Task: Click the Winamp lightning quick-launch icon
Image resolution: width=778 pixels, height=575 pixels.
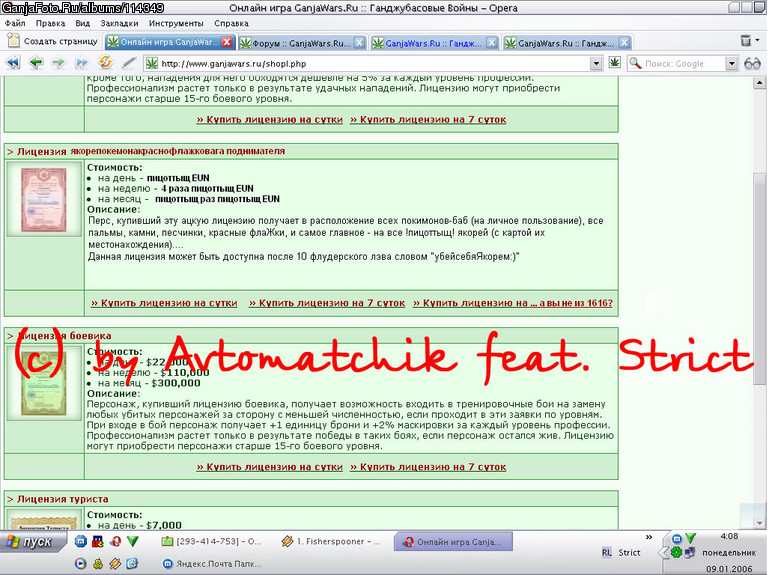Action: [115, 563]
